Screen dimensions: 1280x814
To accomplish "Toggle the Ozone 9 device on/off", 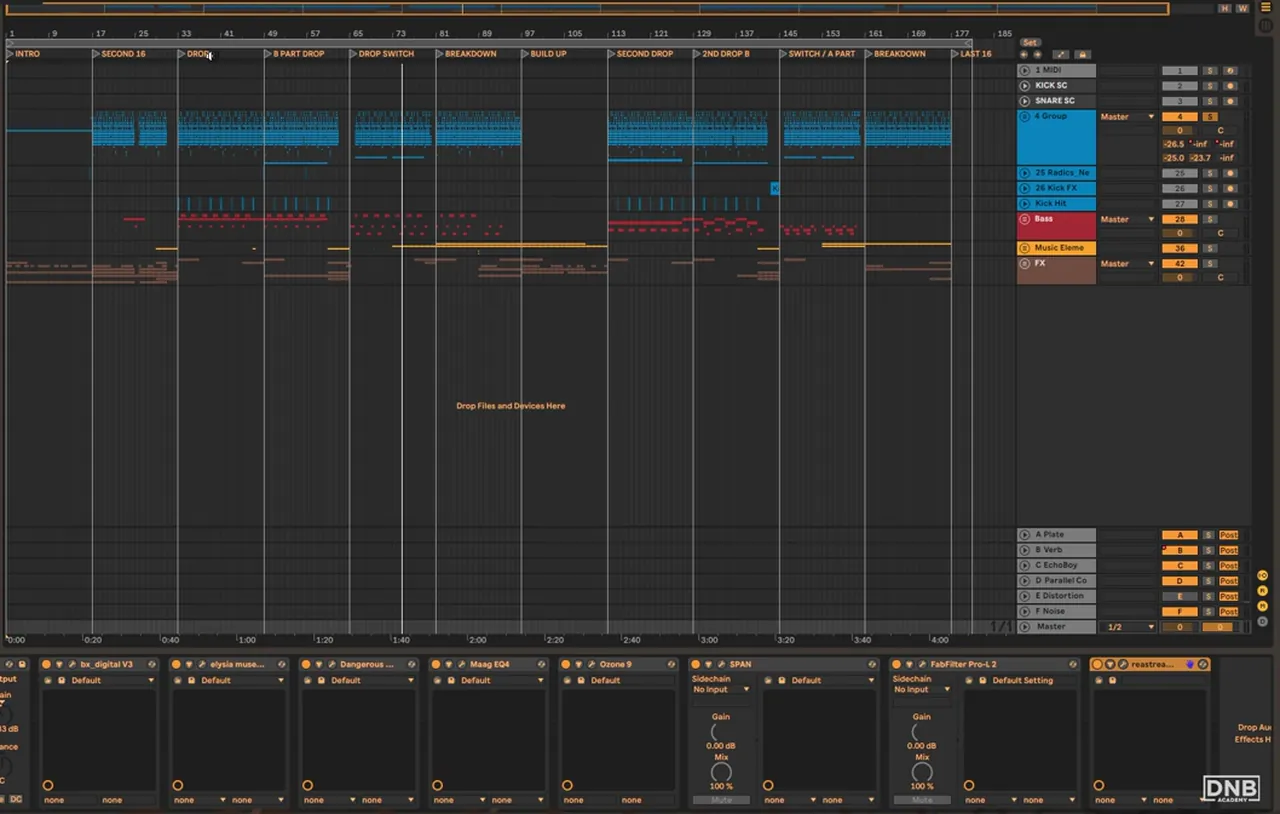I will point(566,664).
